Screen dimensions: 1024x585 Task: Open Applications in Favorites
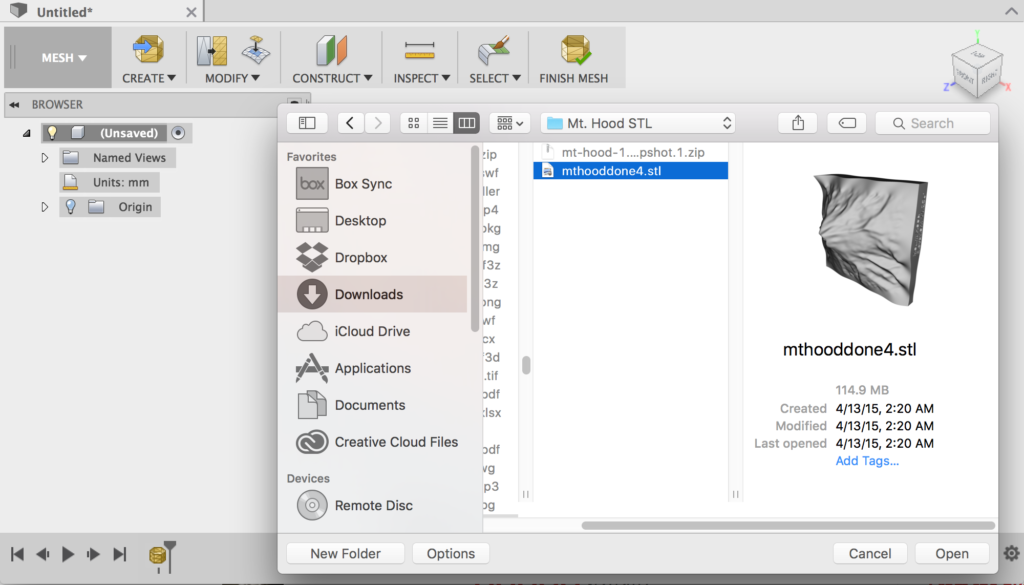point(372,368)
